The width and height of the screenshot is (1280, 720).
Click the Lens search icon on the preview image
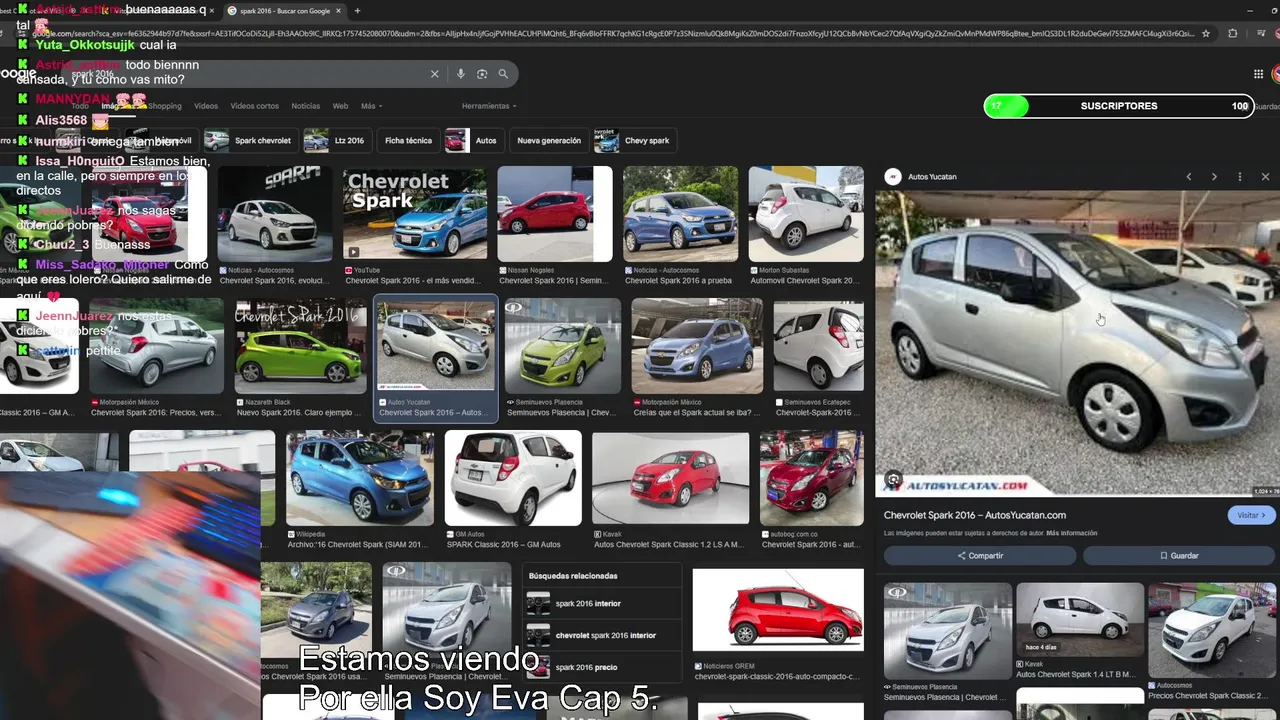(x=893, y=479)
